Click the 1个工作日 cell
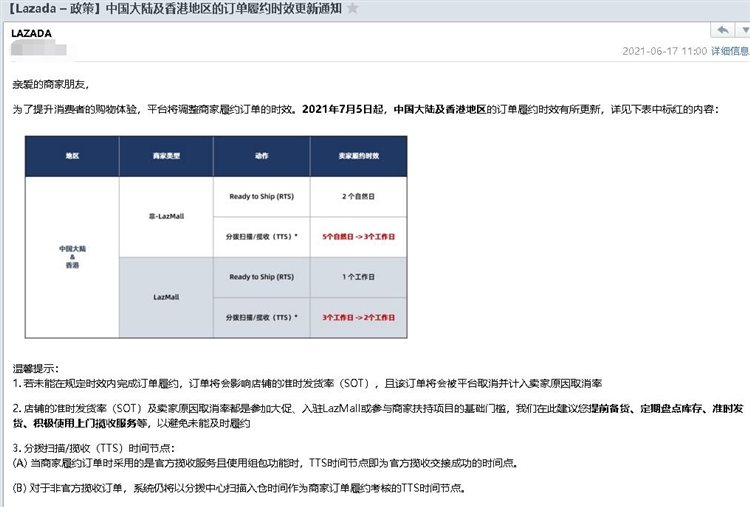 tap(359, 277)
